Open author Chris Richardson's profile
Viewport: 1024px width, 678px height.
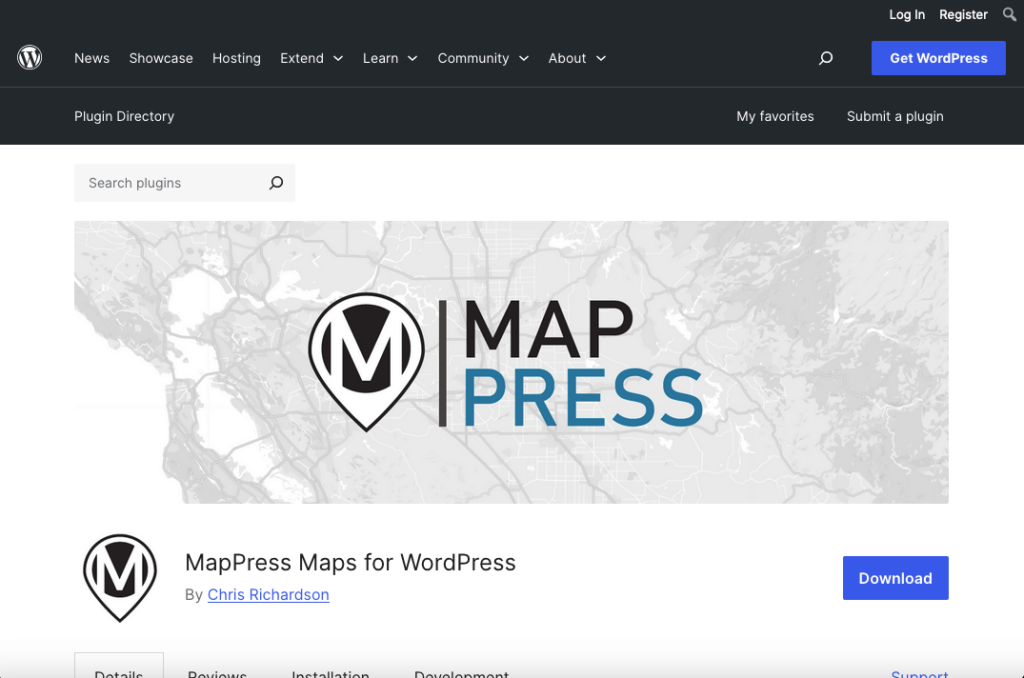(268, 595)
